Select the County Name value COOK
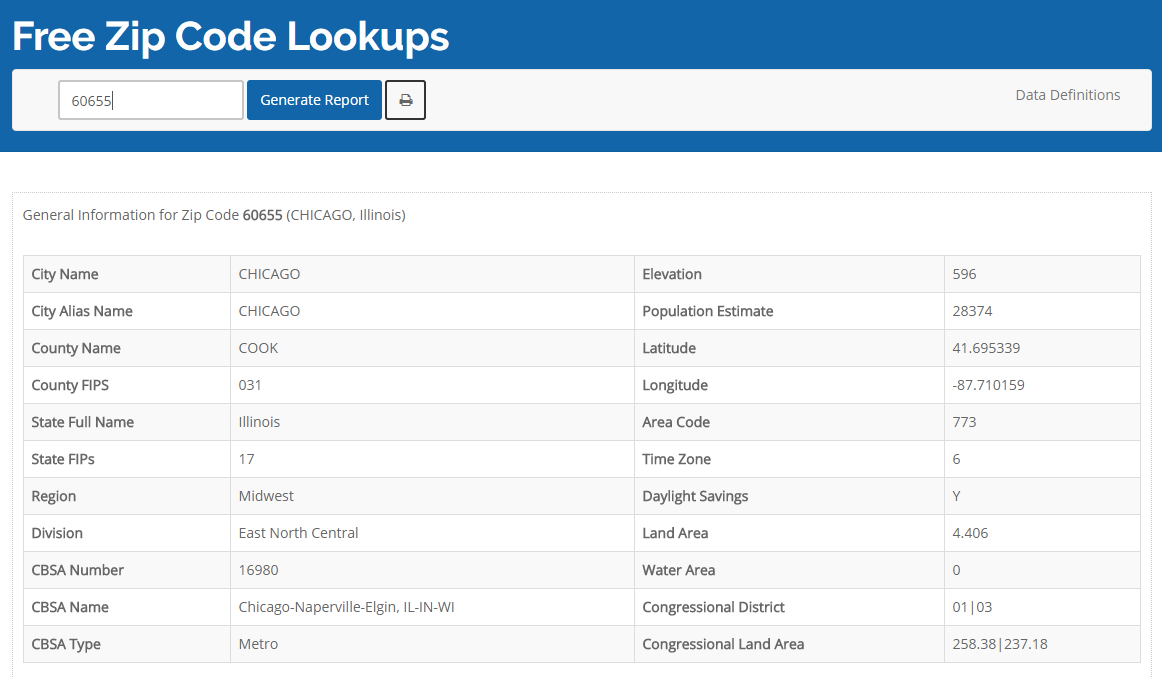The image size is (1162, 677). (259, 348)
